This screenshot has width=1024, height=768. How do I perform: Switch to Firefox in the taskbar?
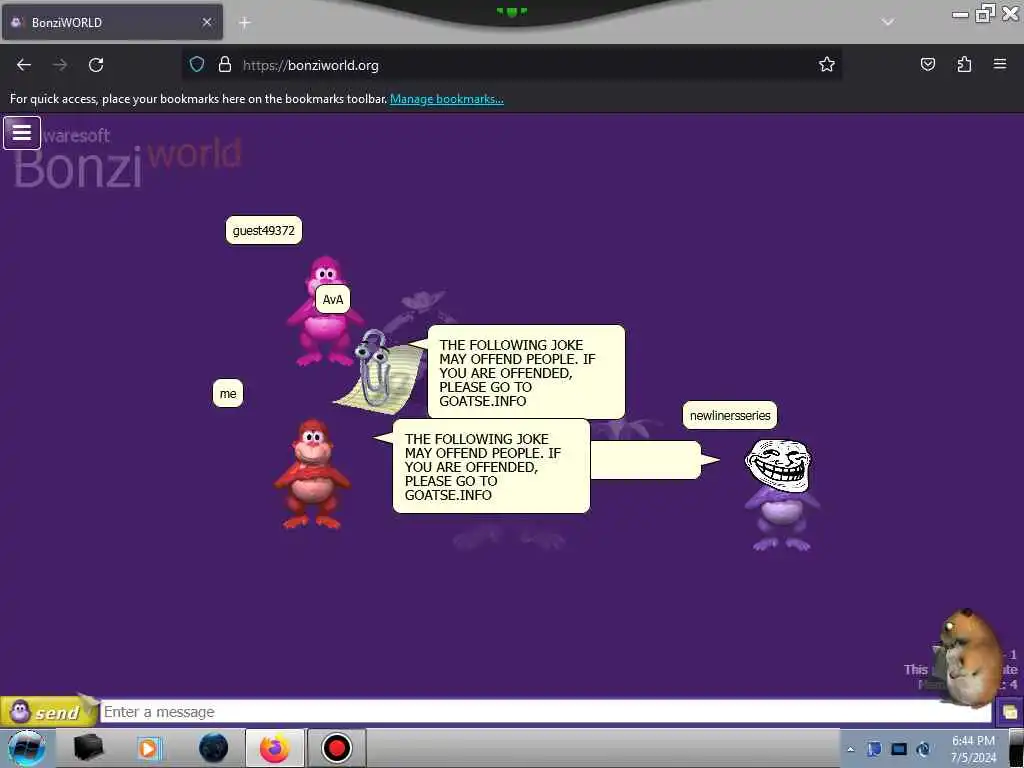pyautogui.click(x=275, y=748)
